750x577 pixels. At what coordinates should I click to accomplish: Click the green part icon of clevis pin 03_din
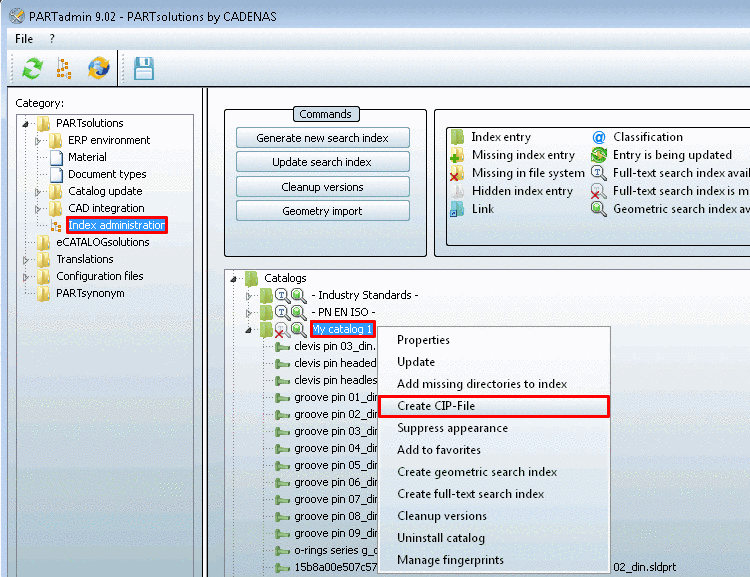tap(283, 347)
